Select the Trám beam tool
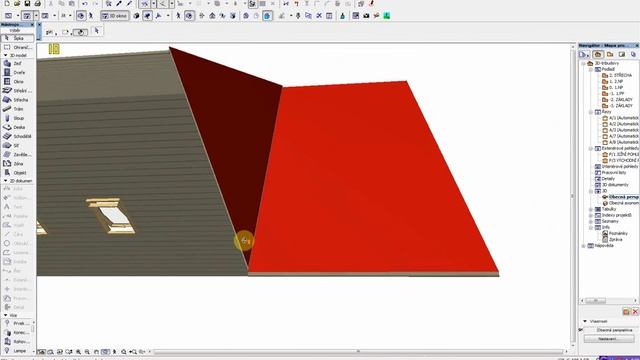This screenshot has height=360, width=640. (18, 109)
